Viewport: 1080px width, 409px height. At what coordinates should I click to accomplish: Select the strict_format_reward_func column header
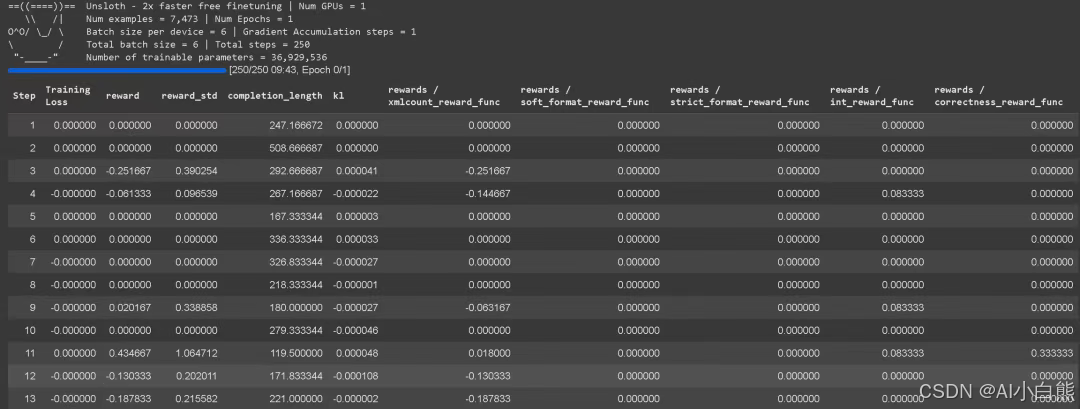pos(740,96)
